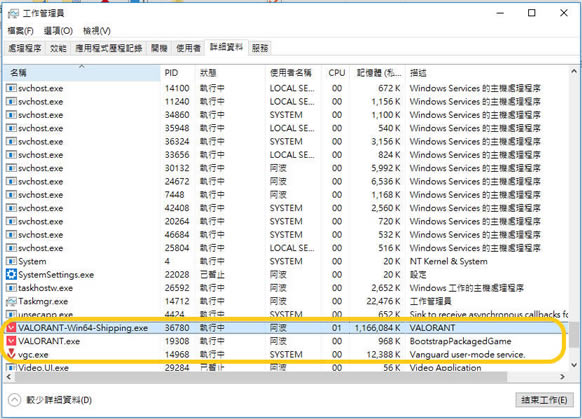This screenshot has height=419, width=582.
Task: Click the Vanguard user-mode service description
Action: [467, 354]
